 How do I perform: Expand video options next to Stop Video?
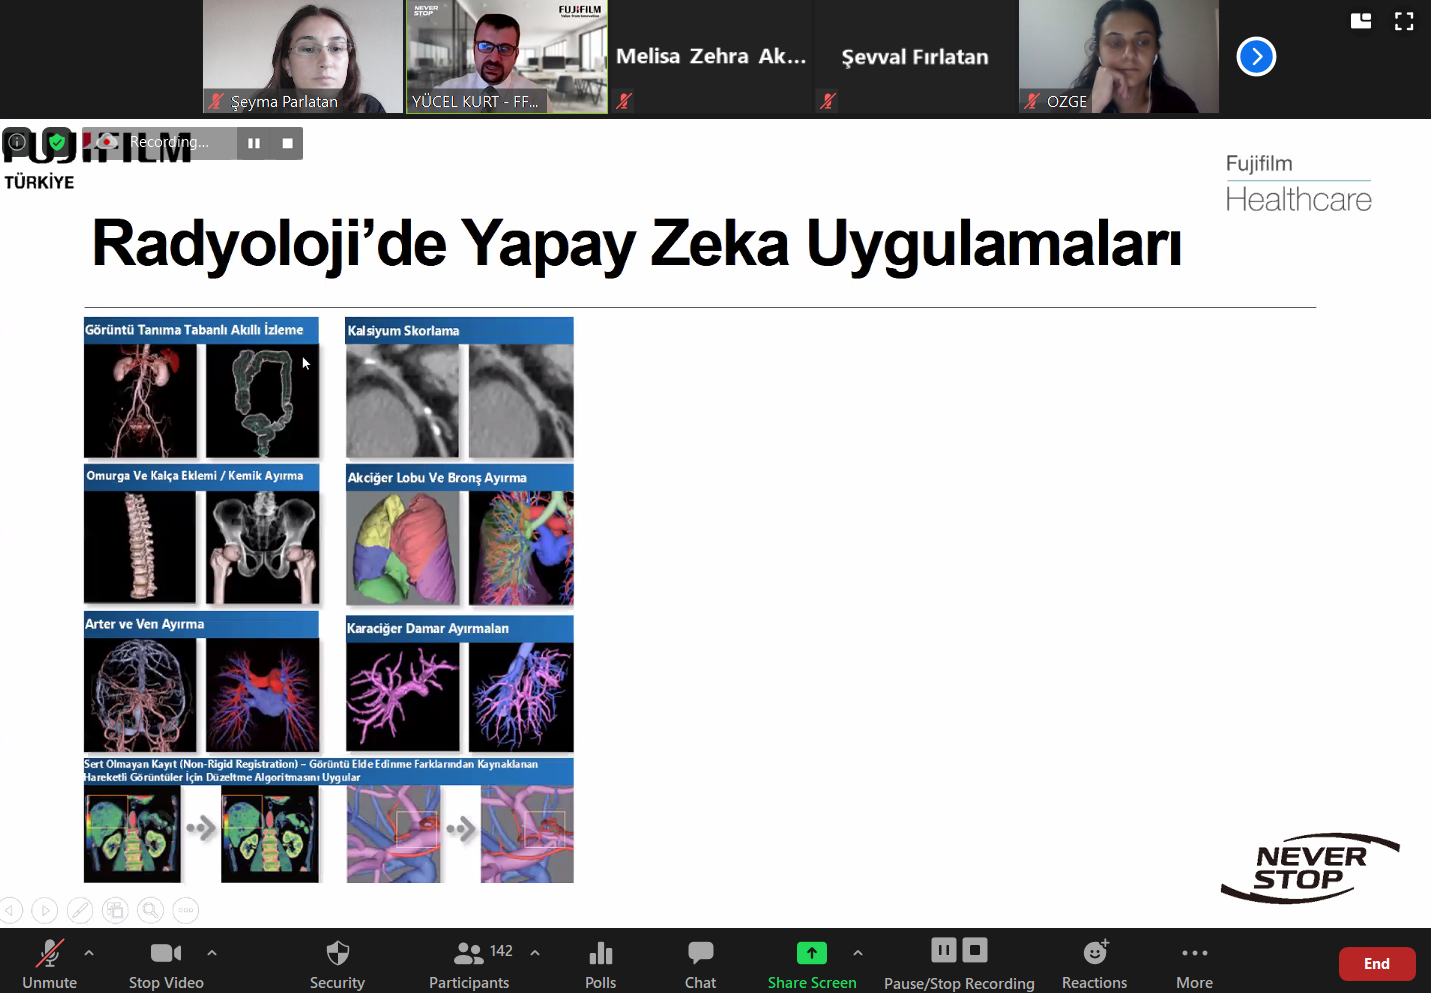point(212,953)
